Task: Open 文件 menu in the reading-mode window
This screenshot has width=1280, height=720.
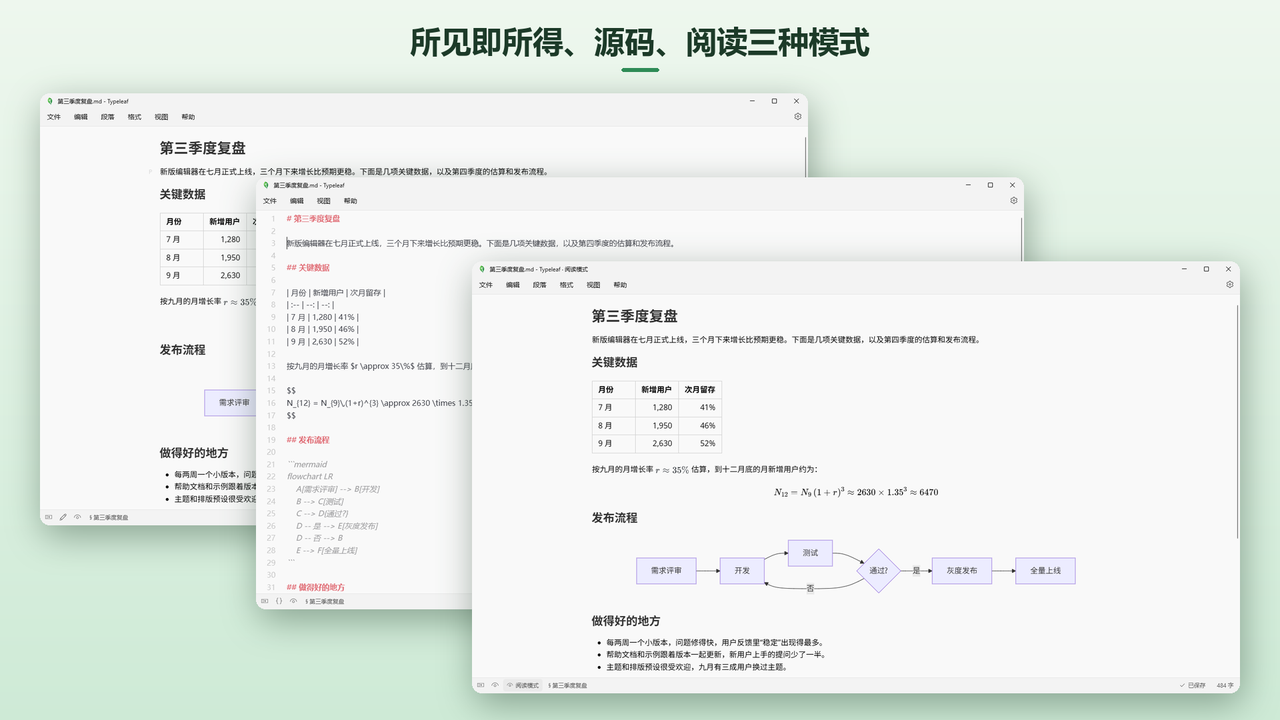Action: [x=486, y=285]
